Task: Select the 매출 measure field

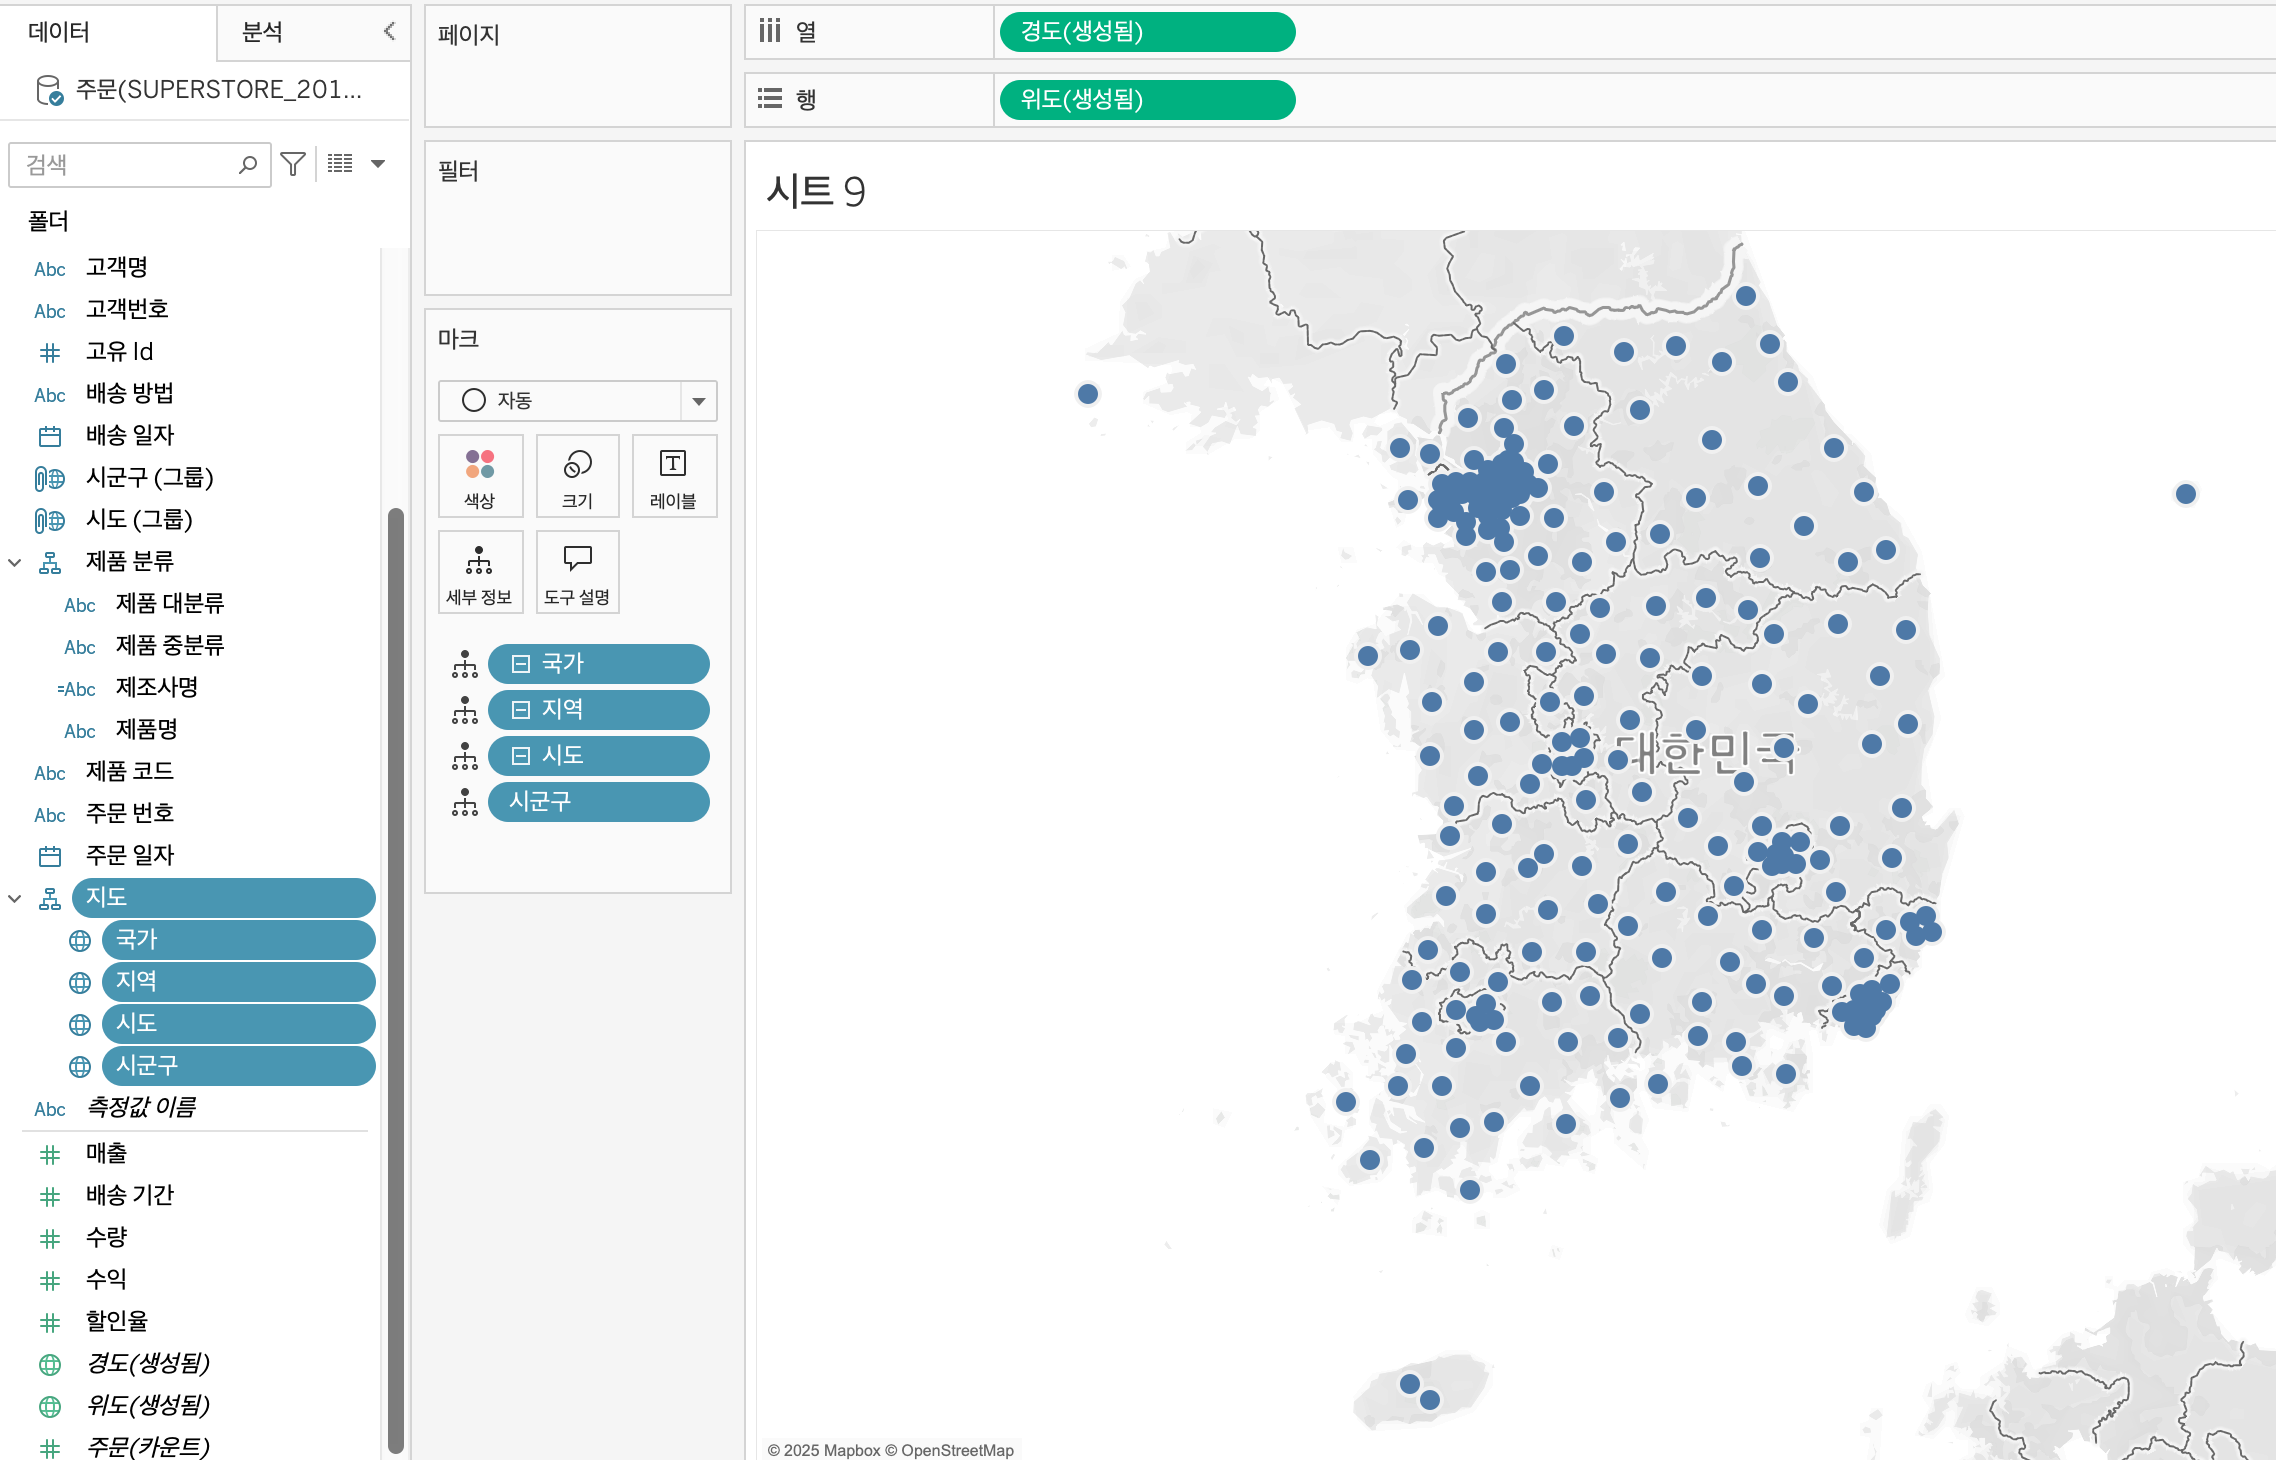Action: (106, 1153)
